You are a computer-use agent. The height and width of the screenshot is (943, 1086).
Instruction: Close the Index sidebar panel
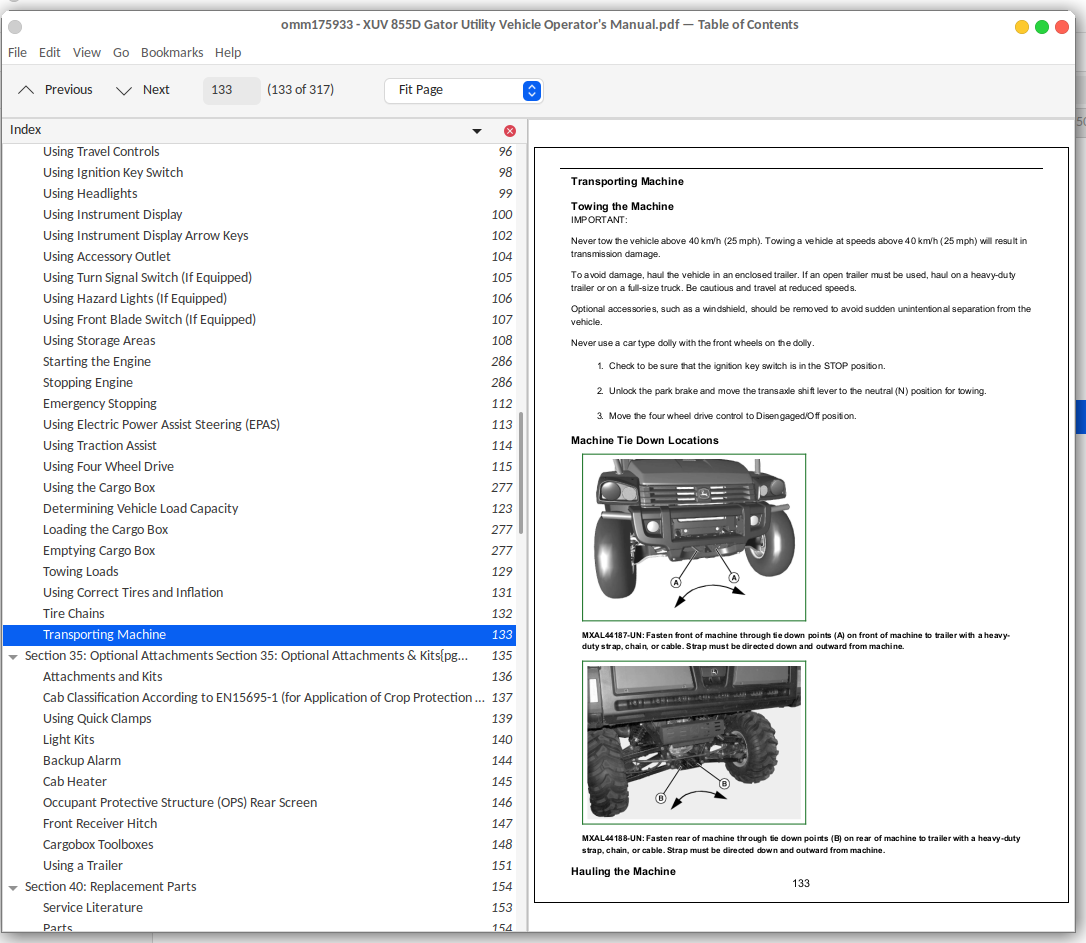tap(510, 131)
